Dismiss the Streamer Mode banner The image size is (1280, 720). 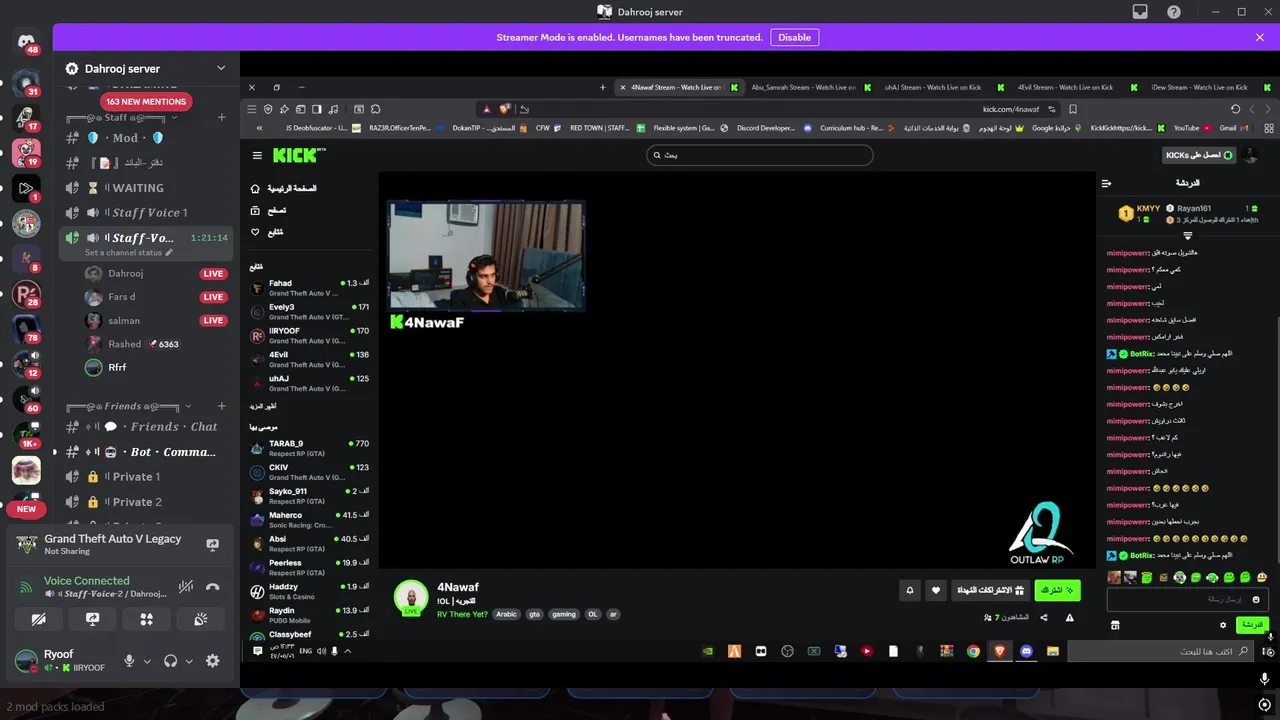pos(1260,37)
